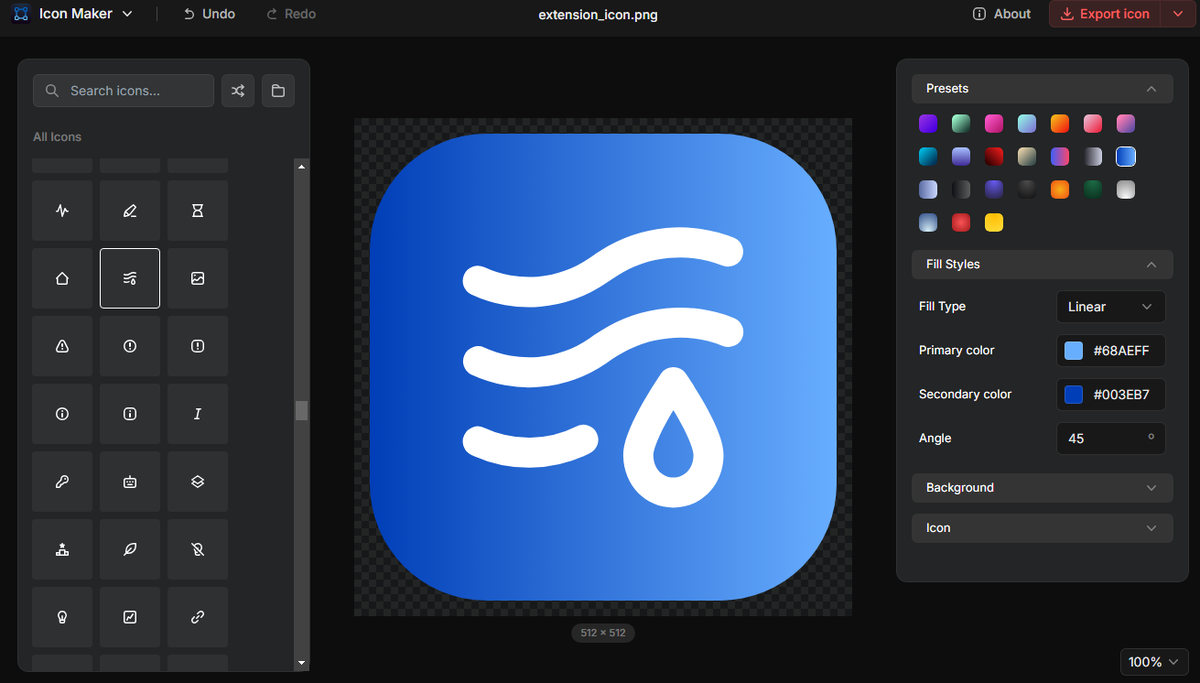Choose the purple preset swatch
Image resolution: width=1200 pixels, height=683 pixels.
[x=928, y=124]
